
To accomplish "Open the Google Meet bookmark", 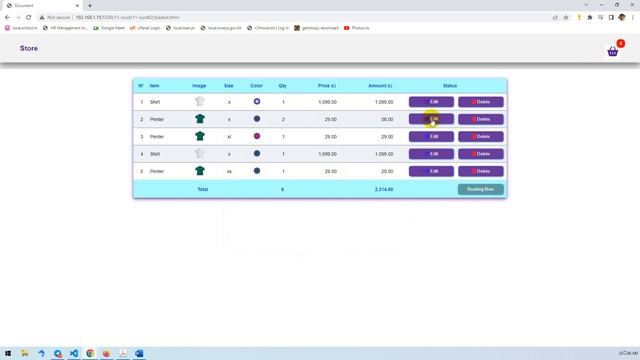I will click(109, 28).
